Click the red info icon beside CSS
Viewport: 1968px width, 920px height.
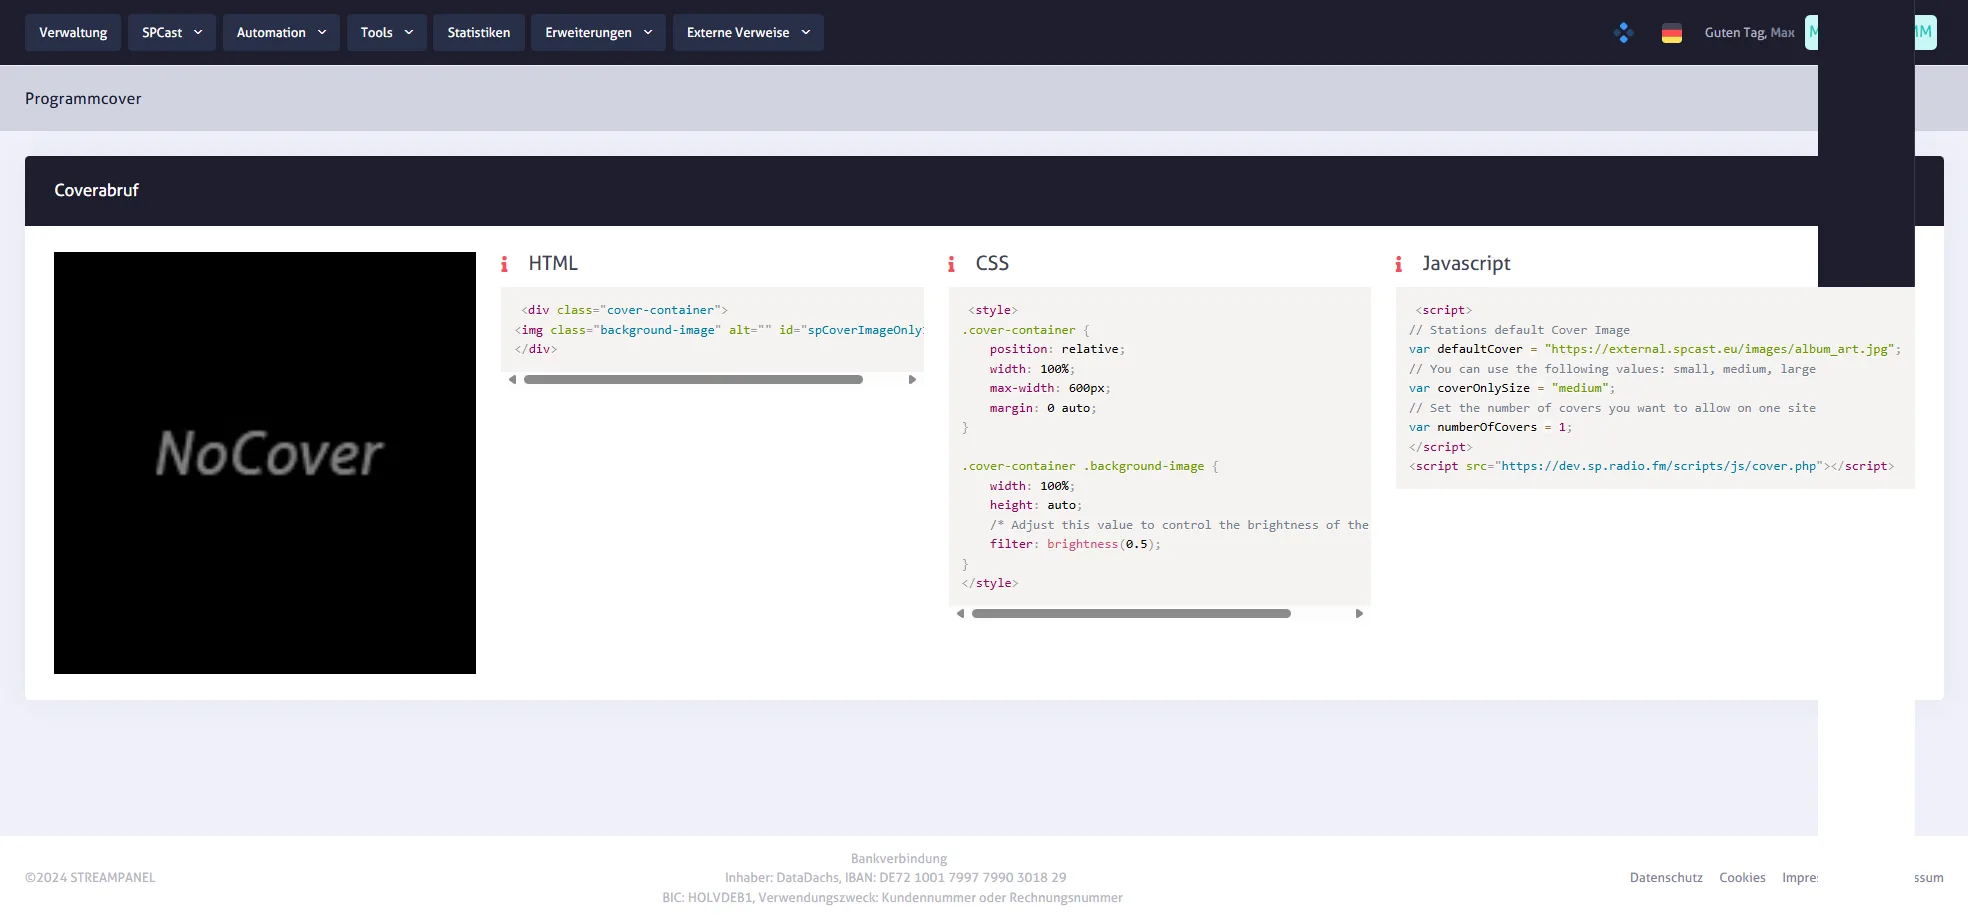pos(951,264)
